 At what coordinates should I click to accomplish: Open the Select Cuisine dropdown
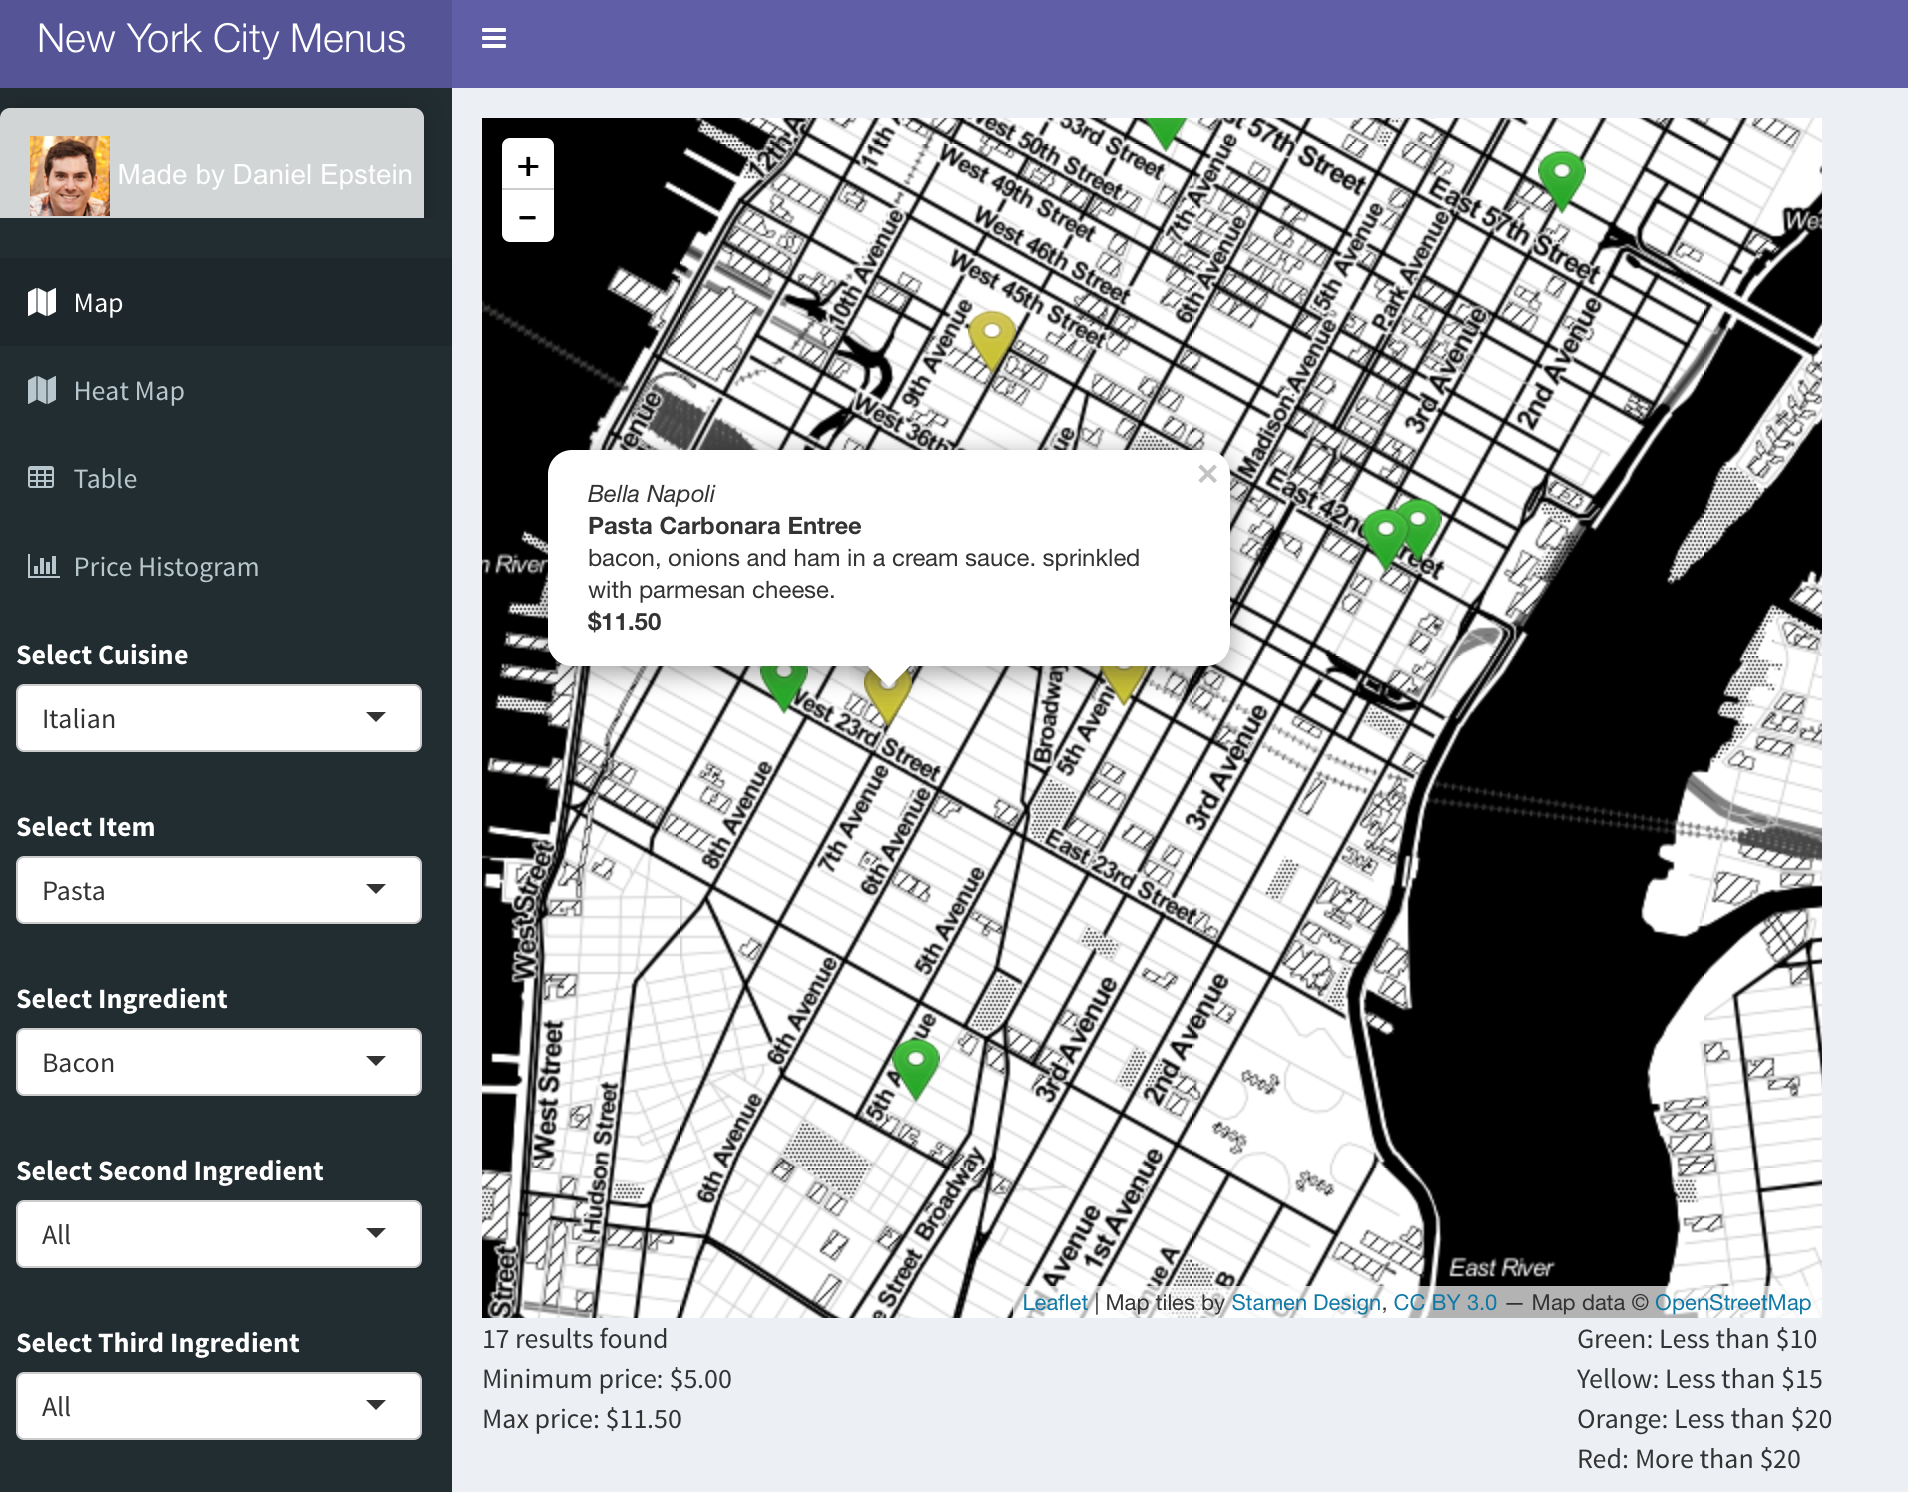219,718
